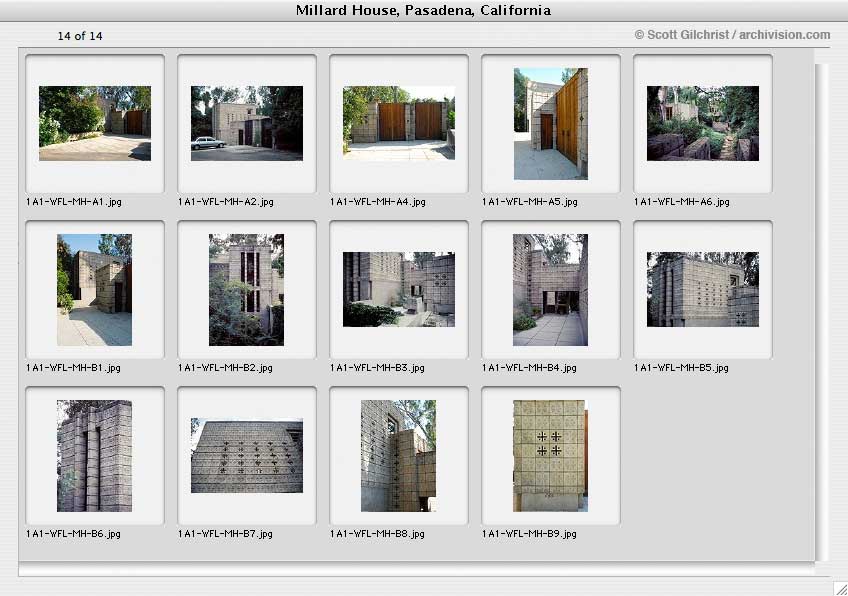848x596 pixels.
Task: Click filename label 1A1-WFL-MH-B8.jpg
Action: click(377, 534)
